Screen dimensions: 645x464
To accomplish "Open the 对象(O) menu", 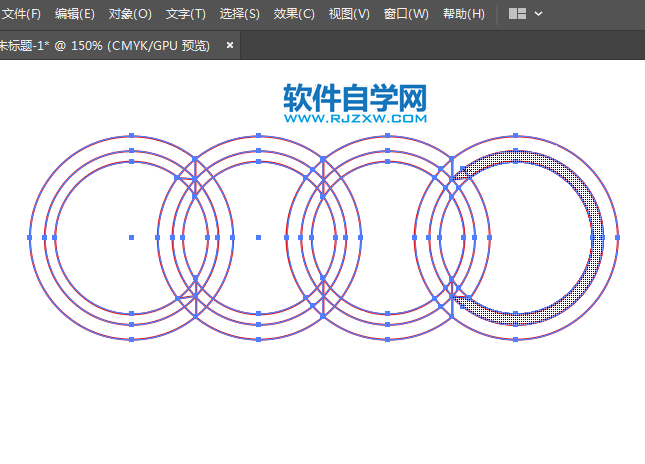I will point(130,14).
